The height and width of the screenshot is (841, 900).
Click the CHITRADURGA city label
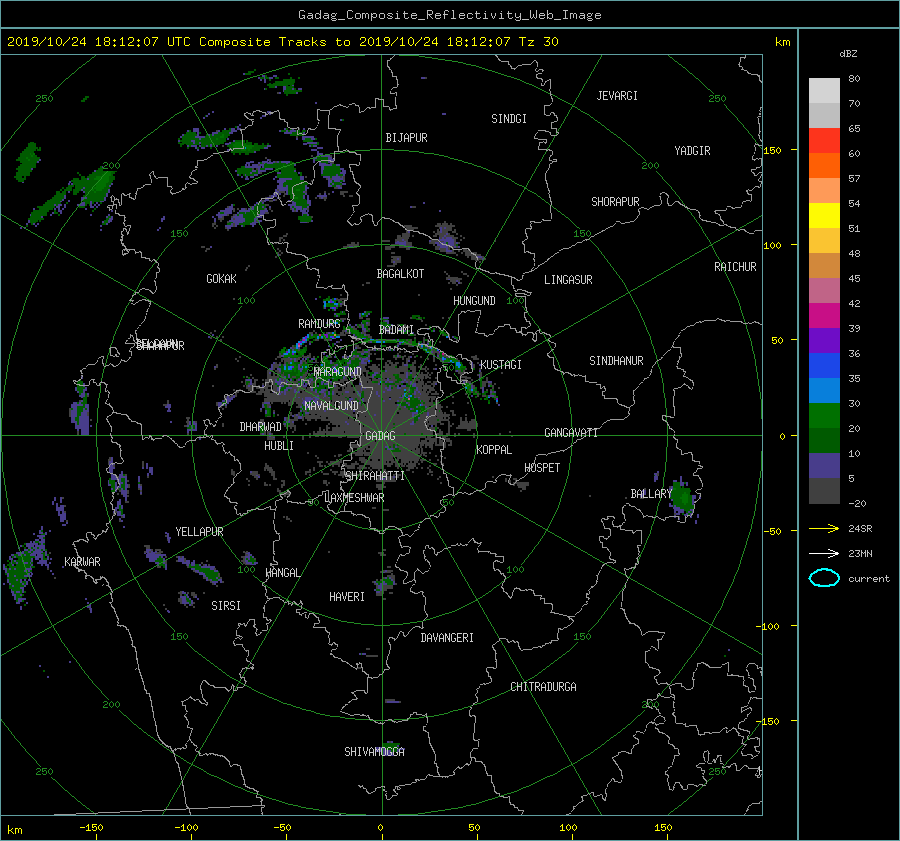(x=544, y=687)
